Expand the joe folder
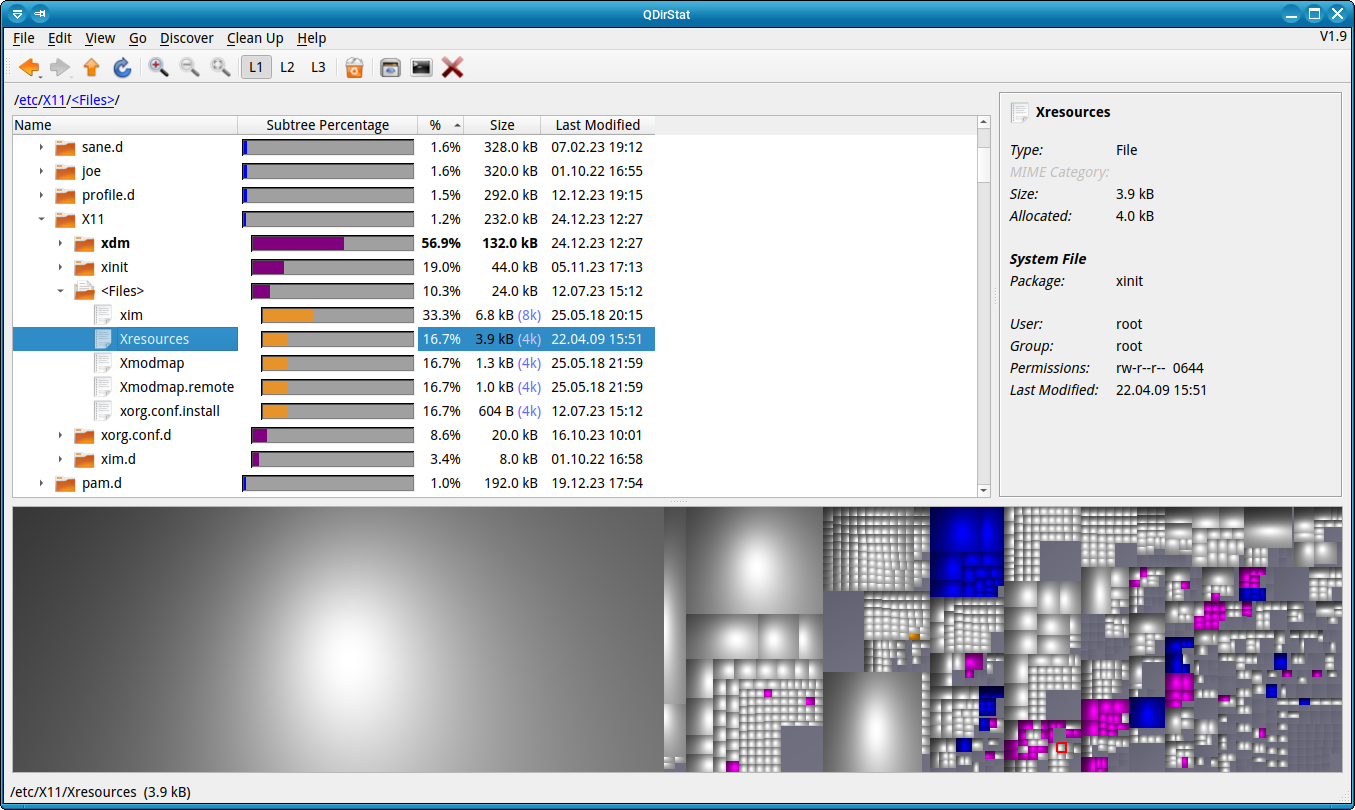This screenshot has height=810, width=1355. pyautogui.click(x=41, y=171)
